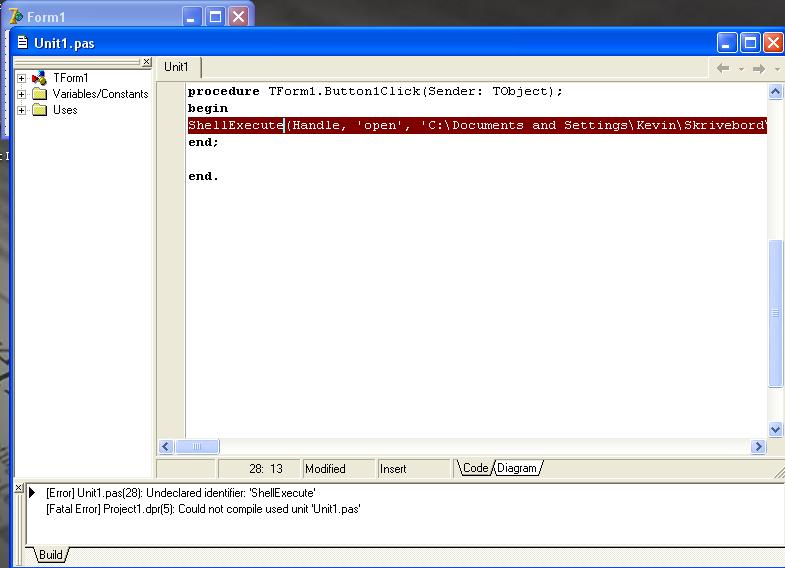The width and height of the screenshot is (785, 568).
Task: Close the messages panel
Action: [x=19, y=488]
